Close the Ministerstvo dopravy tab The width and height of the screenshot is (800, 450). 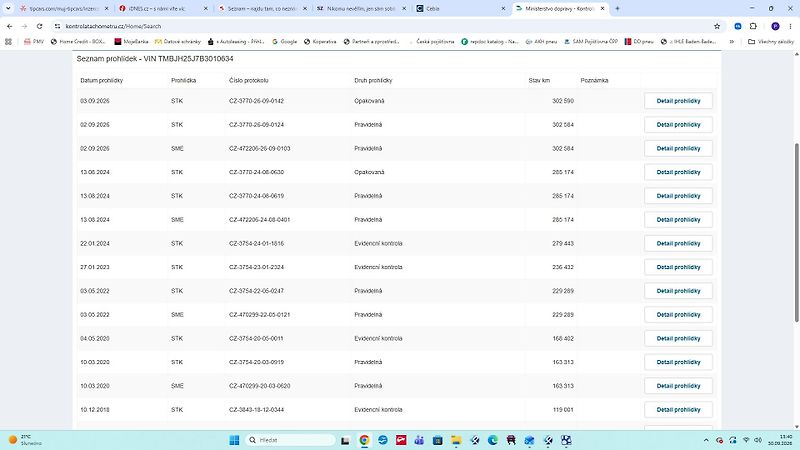602,9
